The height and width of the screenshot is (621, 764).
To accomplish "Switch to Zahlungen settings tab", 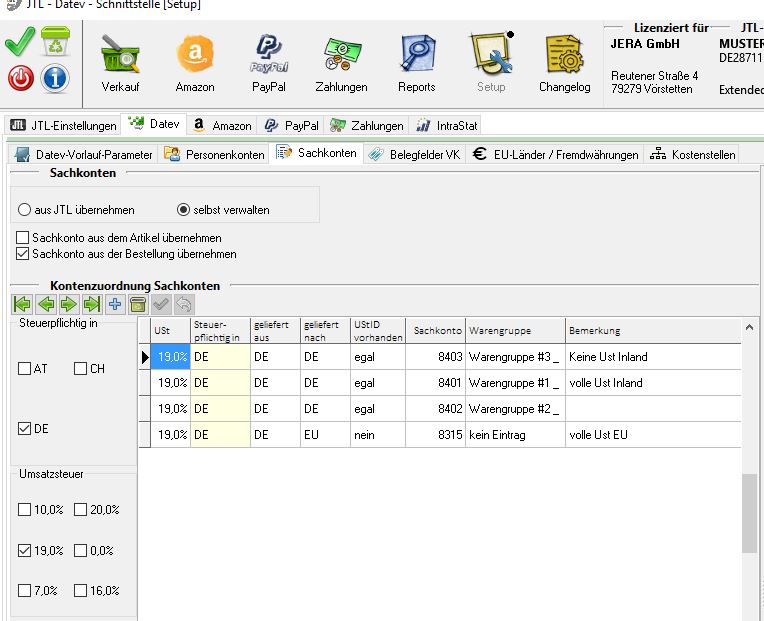I will pyautogui.click(x=367, y=126).
